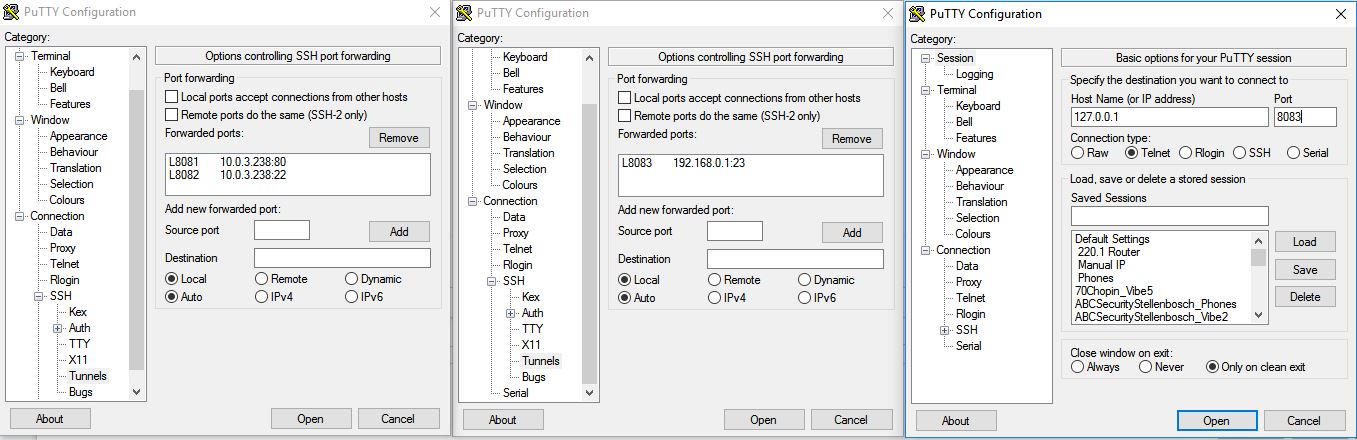Enable local ports accept connections in middle window

[625, 98]
